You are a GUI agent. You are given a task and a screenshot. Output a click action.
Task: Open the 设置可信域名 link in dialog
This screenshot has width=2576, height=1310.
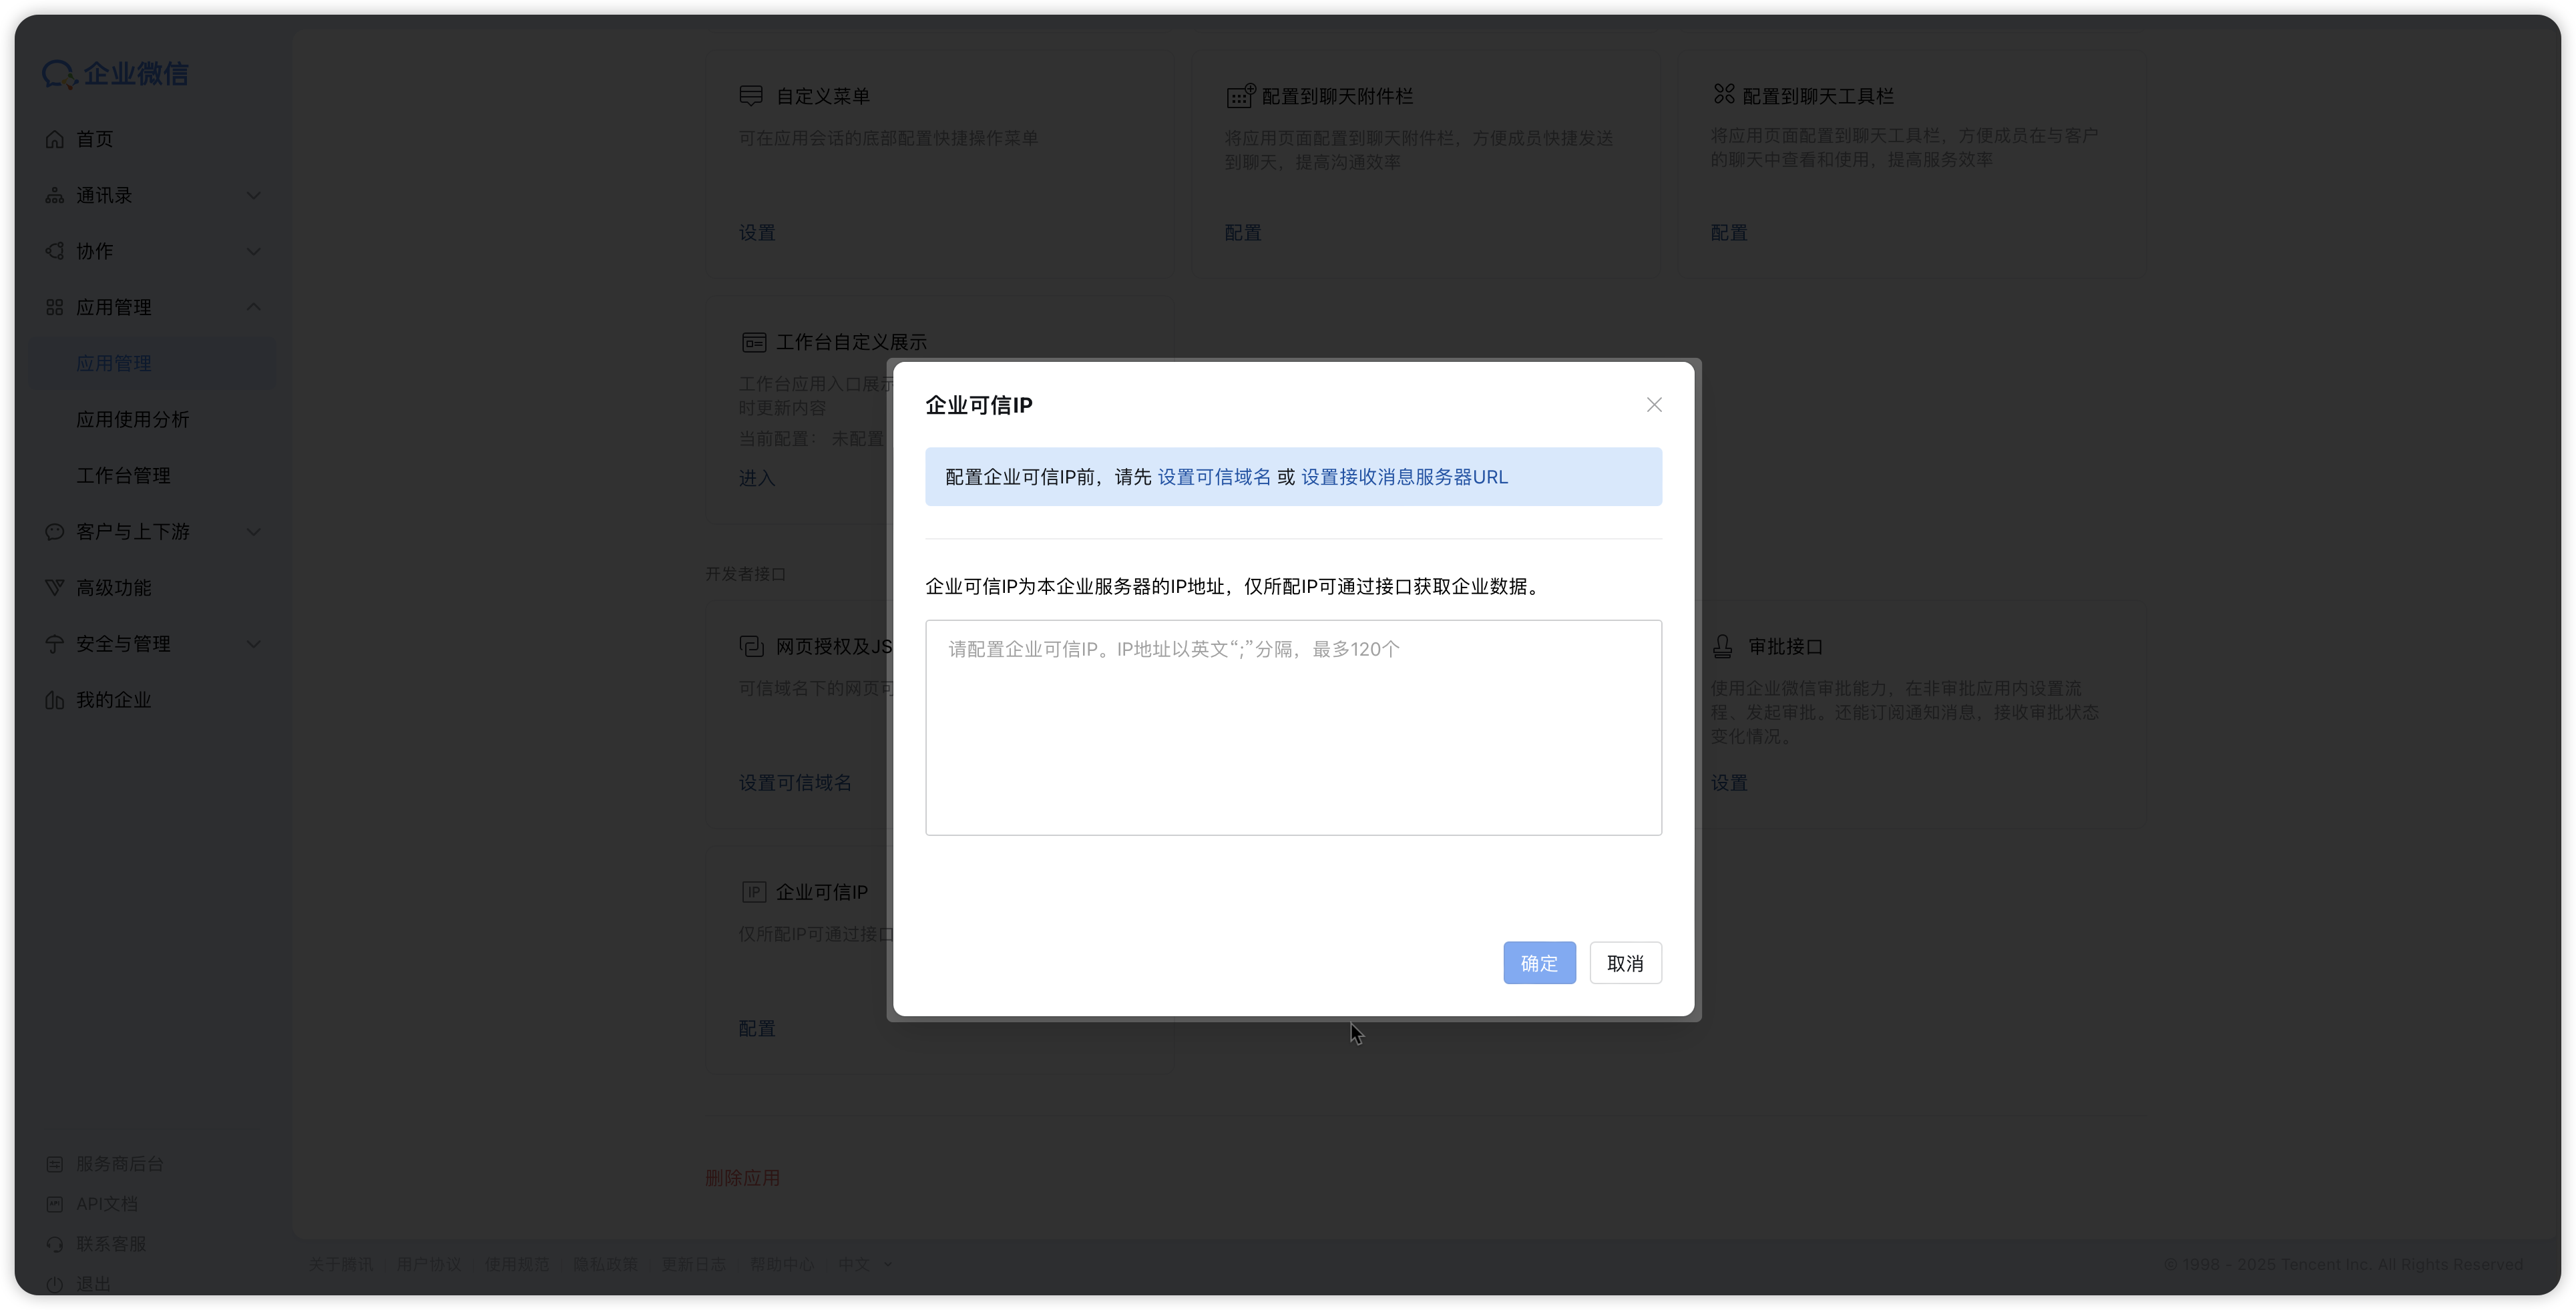(x=1214, y=477)
